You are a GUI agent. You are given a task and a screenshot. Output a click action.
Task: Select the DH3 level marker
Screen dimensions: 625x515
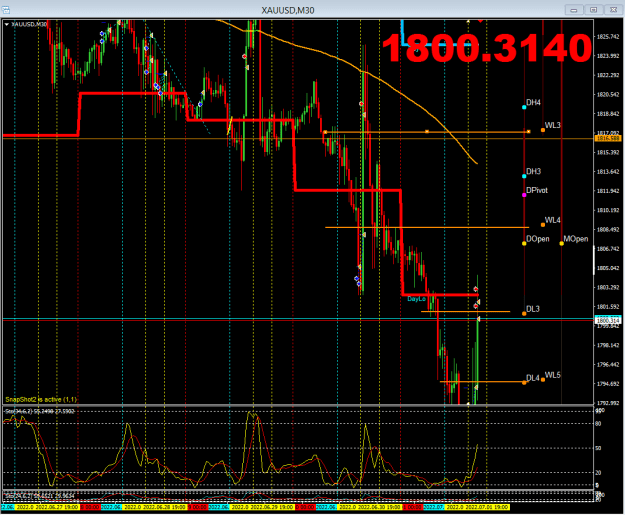coord(524,176)
